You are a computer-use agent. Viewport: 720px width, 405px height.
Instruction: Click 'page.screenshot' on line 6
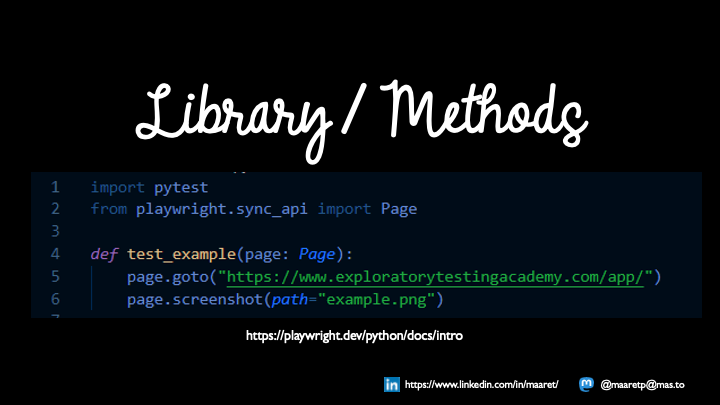coord(195,299)
